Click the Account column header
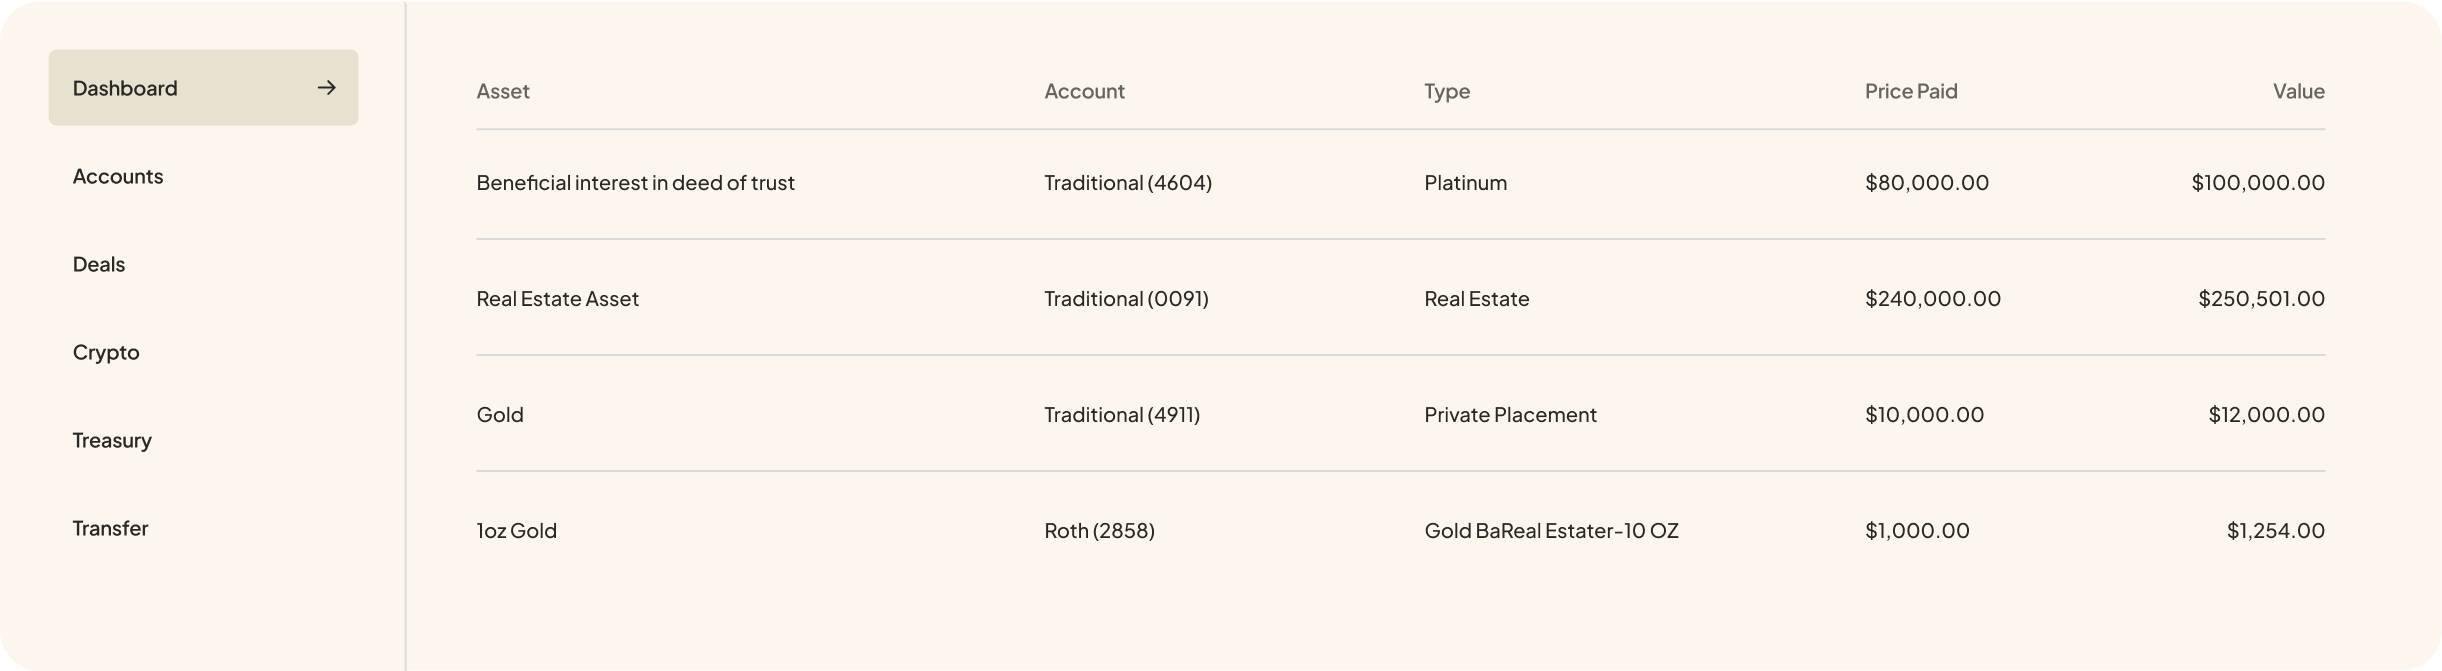The height and width of the screenshot is (671, 2442). tap(1084, 91)
